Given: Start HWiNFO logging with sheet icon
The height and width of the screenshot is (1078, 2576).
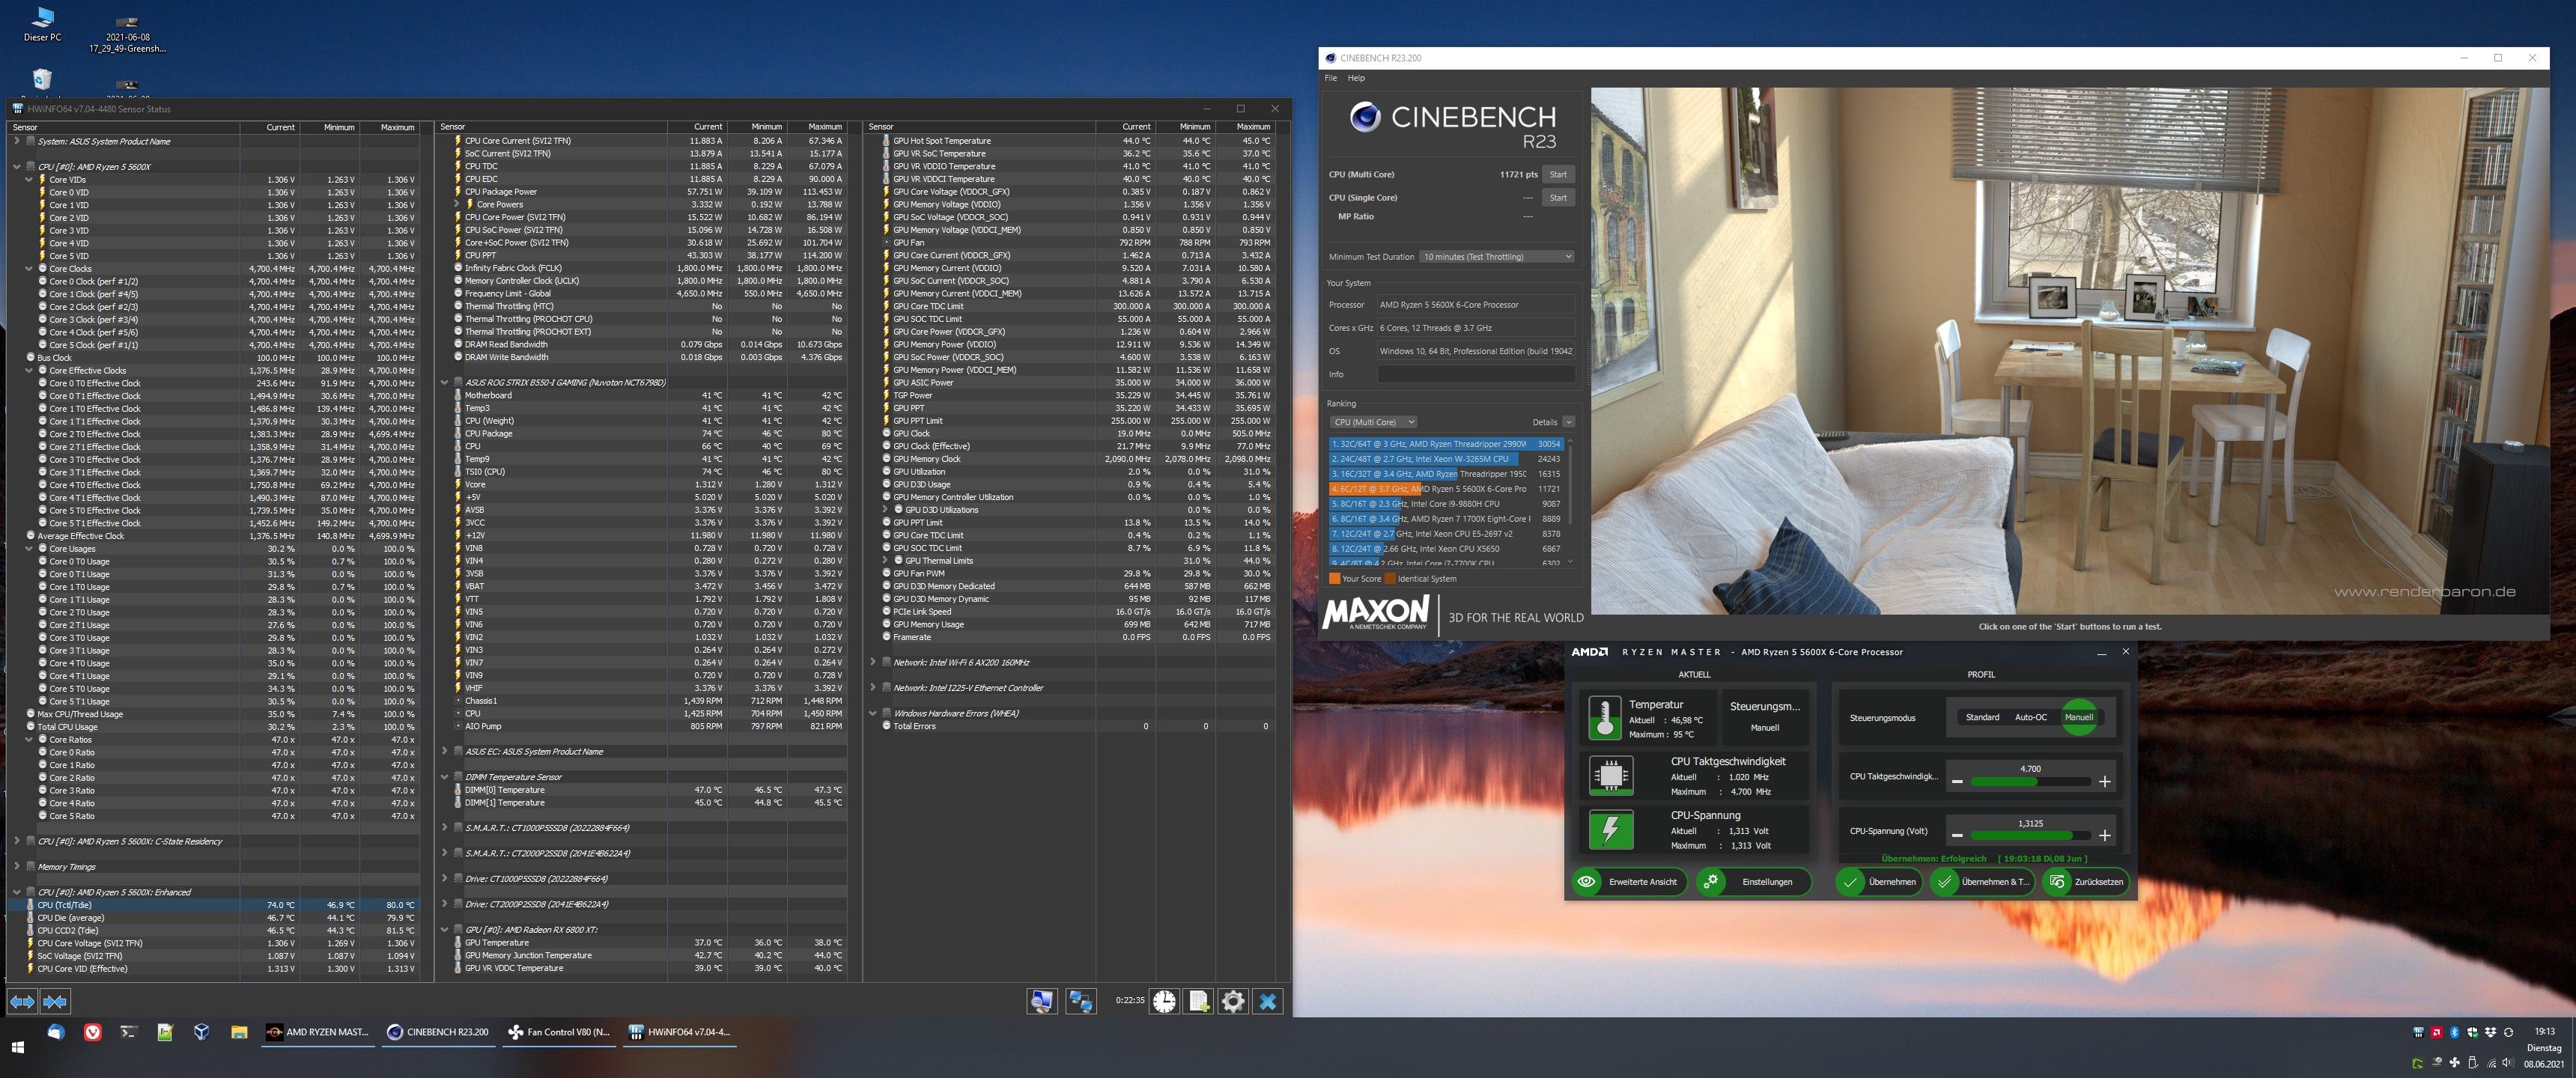Looking at the screenshot, I should click(x=1199, y=1001).
